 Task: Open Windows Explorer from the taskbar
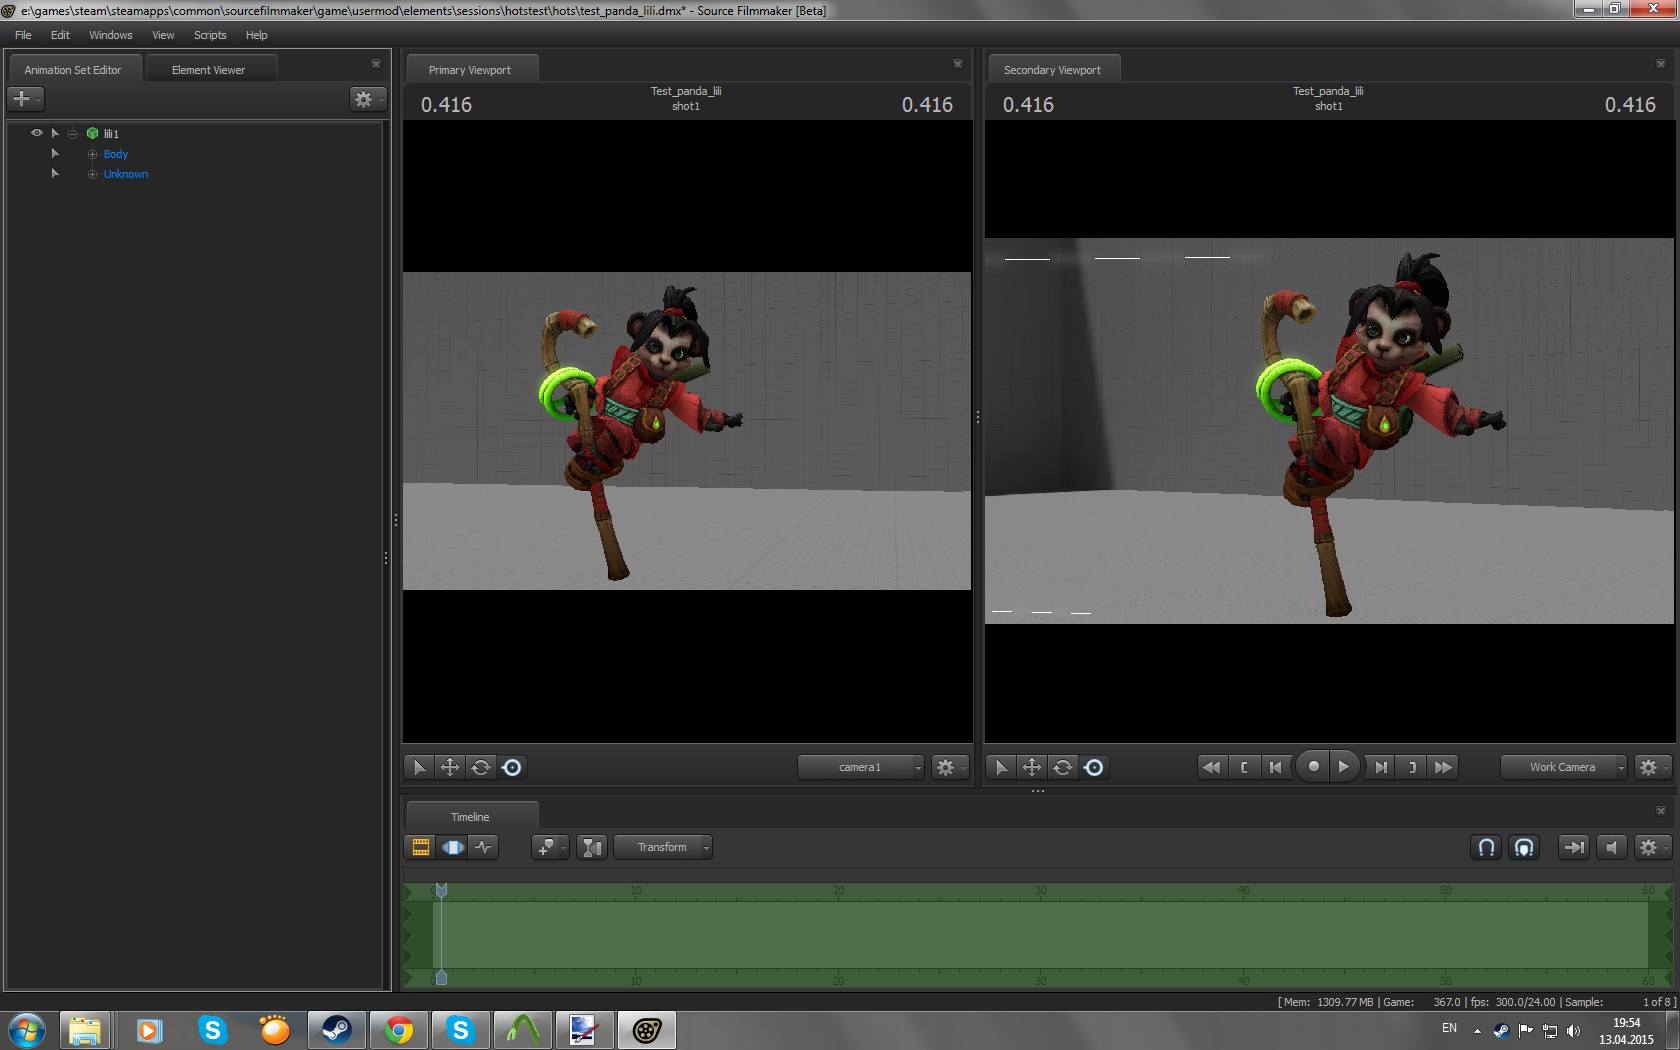click(x=85, y=1030)
